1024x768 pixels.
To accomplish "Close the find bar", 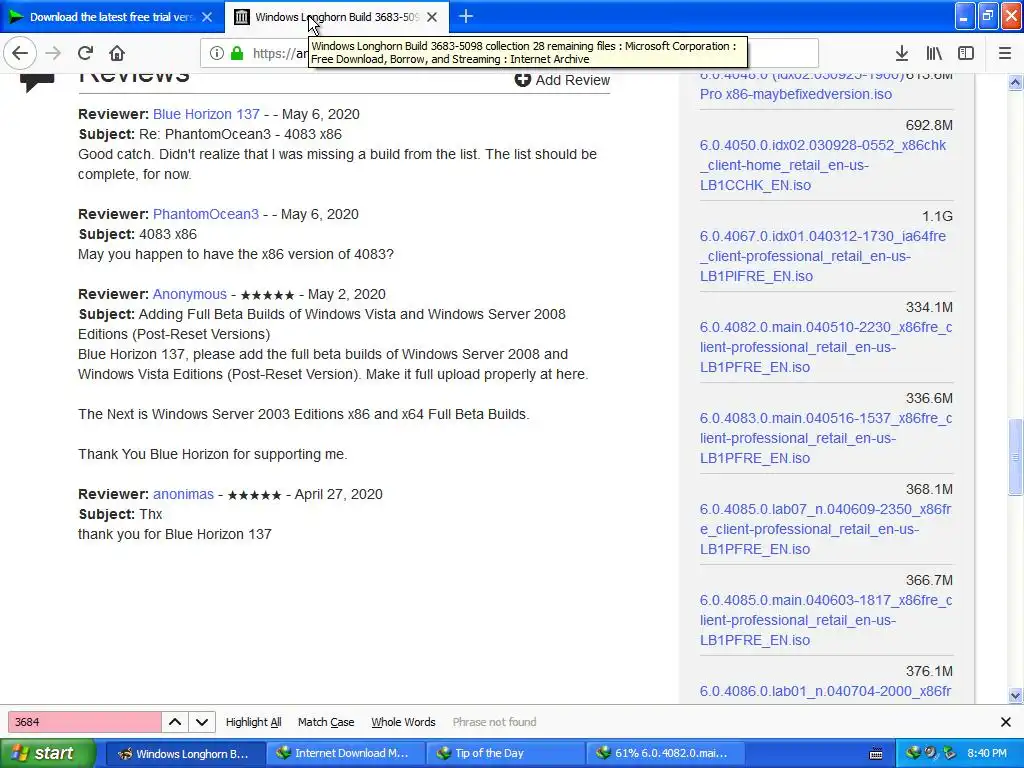I will (1006, 722).
